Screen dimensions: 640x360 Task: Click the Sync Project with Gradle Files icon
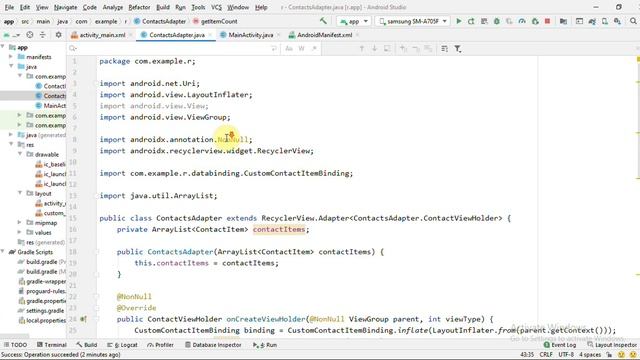pos(592,21)
